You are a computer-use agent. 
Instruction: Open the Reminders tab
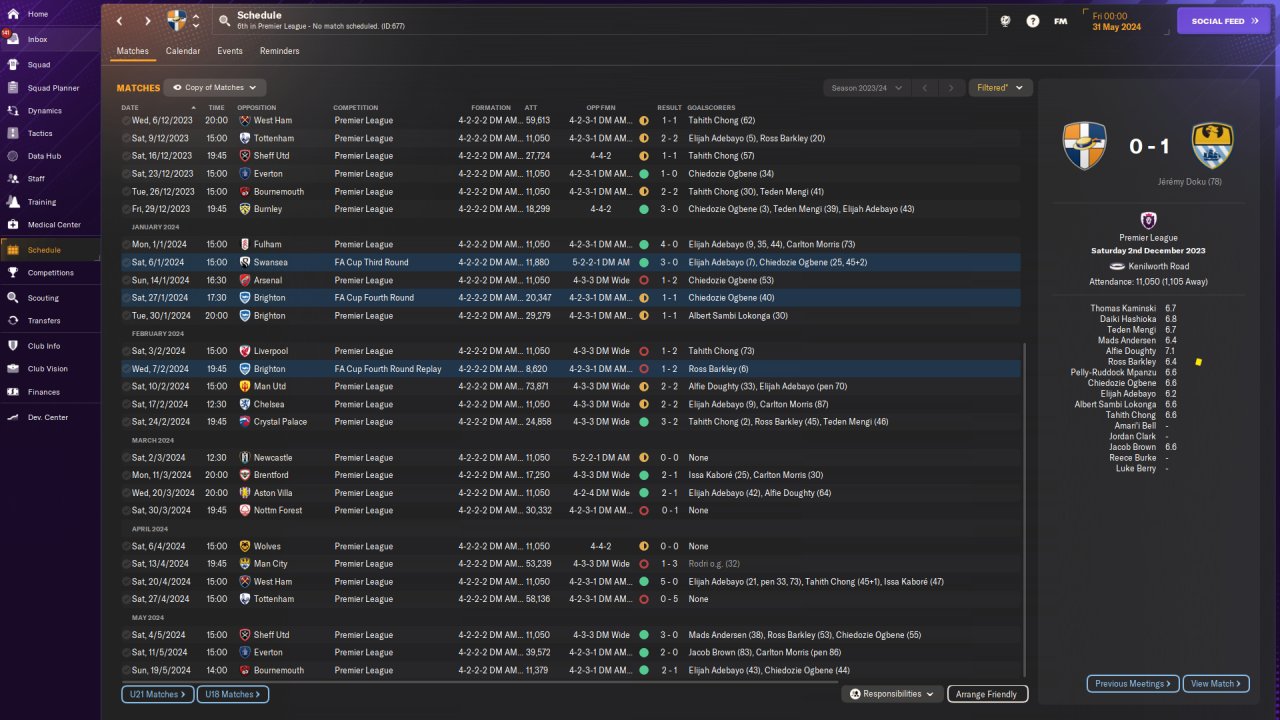pos(279,51)
